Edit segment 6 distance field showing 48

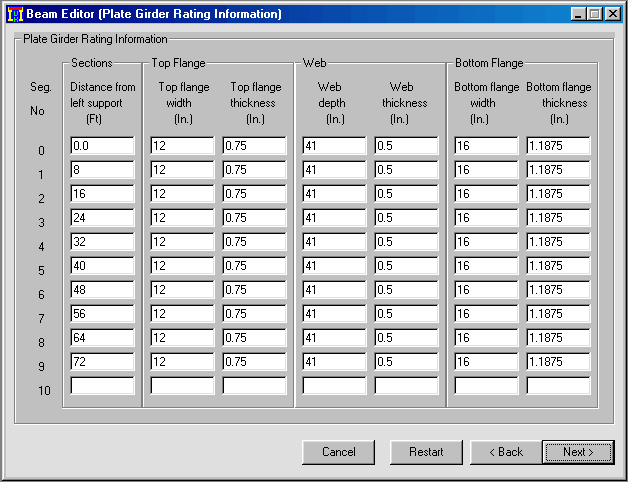pyautogui.click(x=102, y=290)
